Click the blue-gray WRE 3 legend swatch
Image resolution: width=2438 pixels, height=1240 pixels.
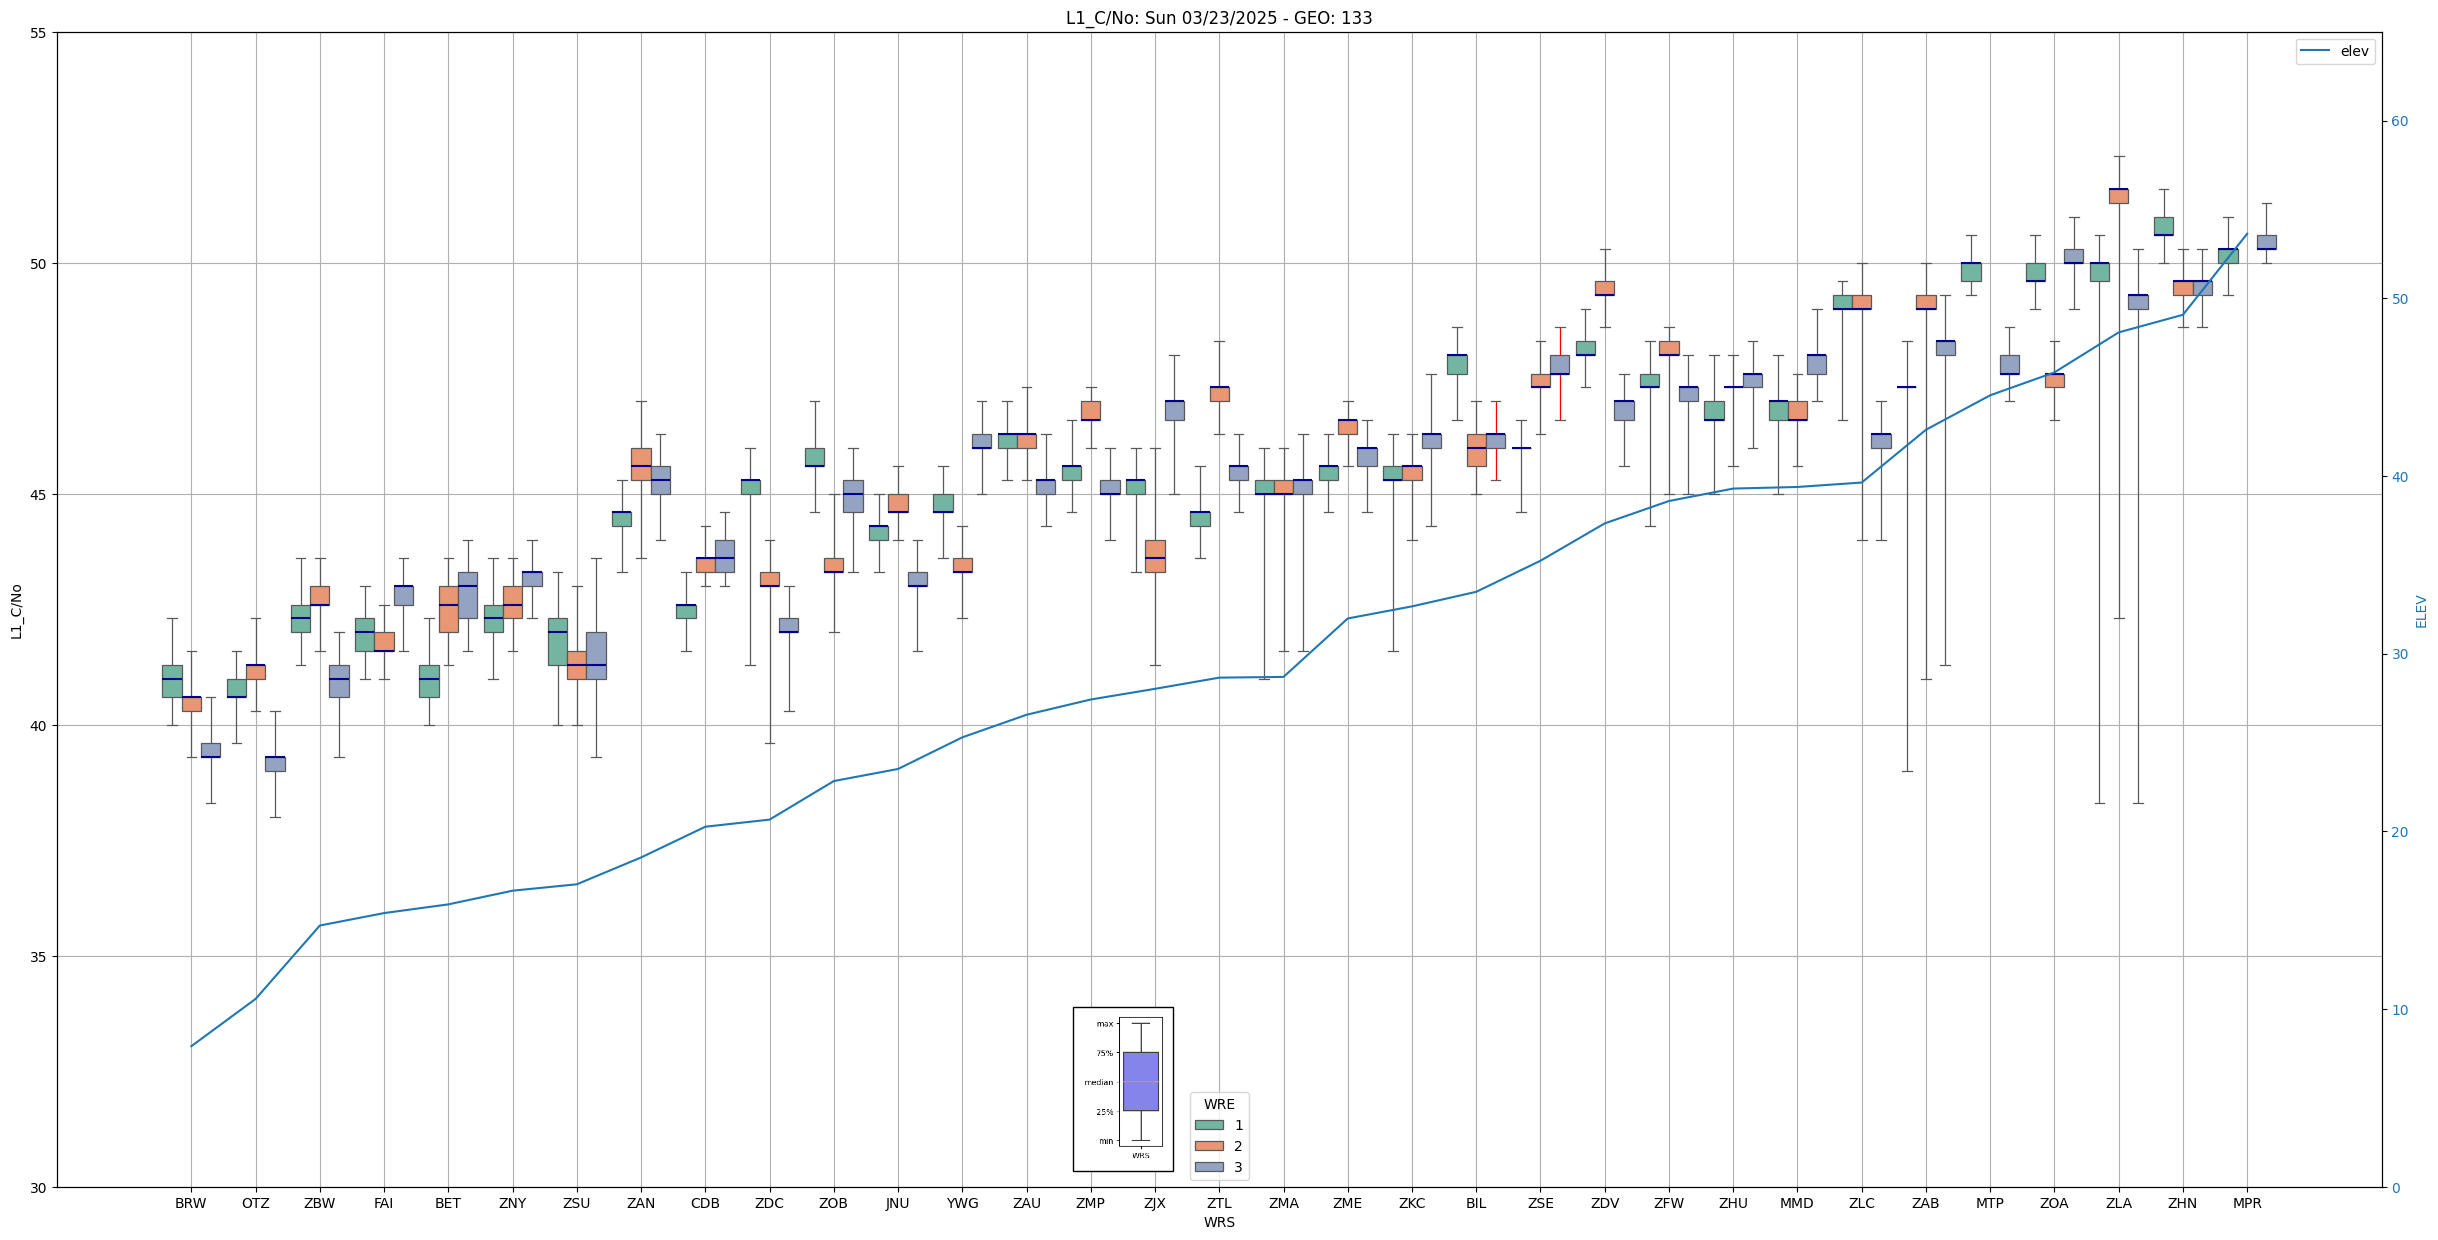coord(1208,1167)
